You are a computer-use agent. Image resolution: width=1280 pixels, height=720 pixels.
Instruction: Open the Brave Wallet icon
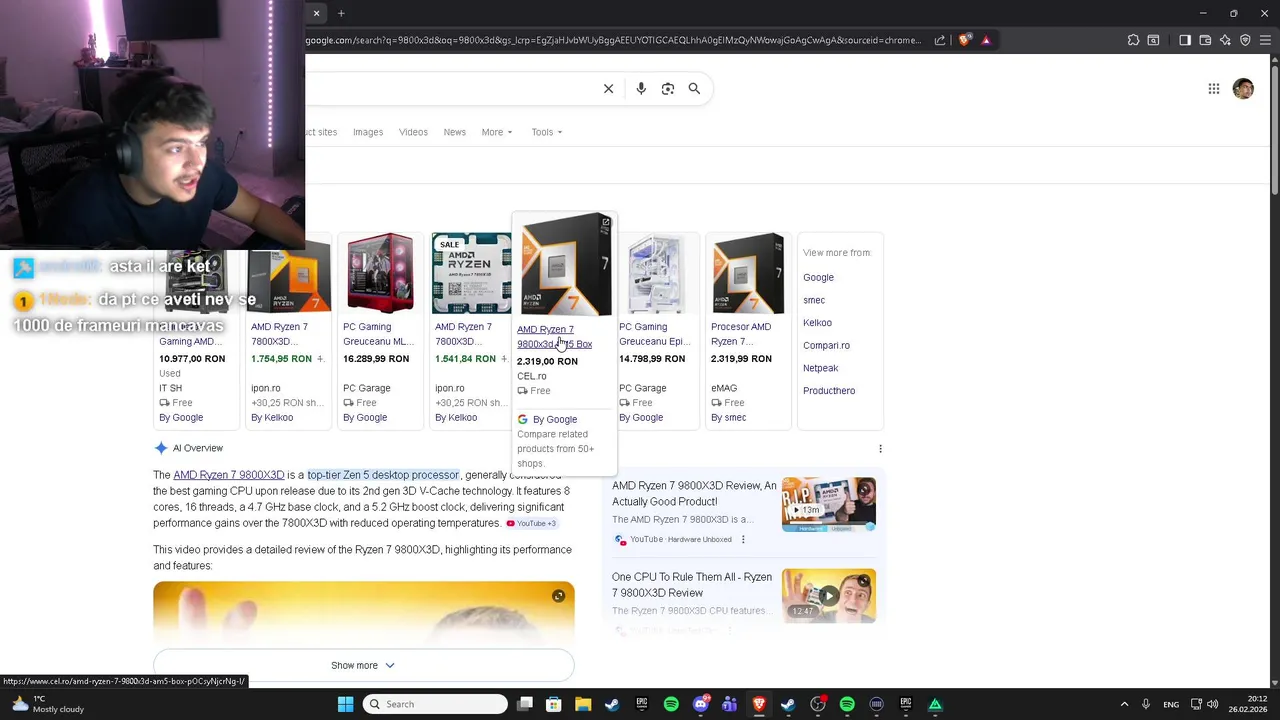pos(1205,40)
